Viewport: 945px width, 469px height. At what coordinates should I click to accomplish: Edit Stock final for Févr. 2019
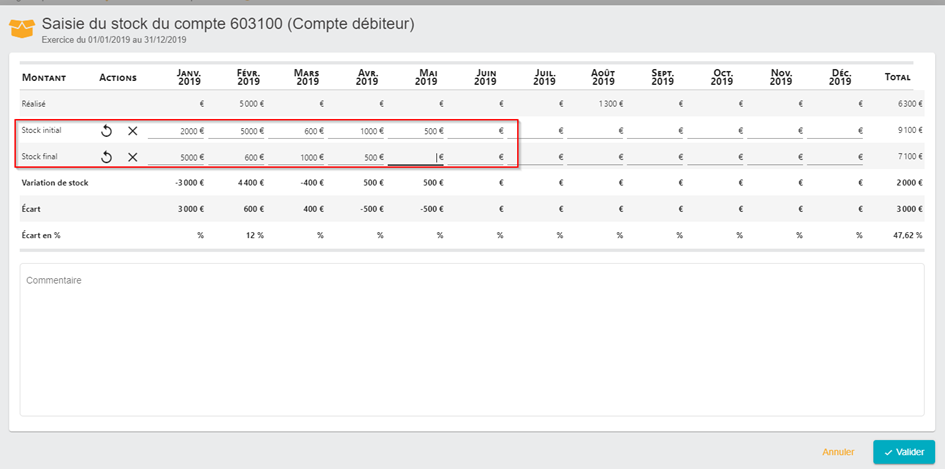pyautogui.click(x=236, y=157)
